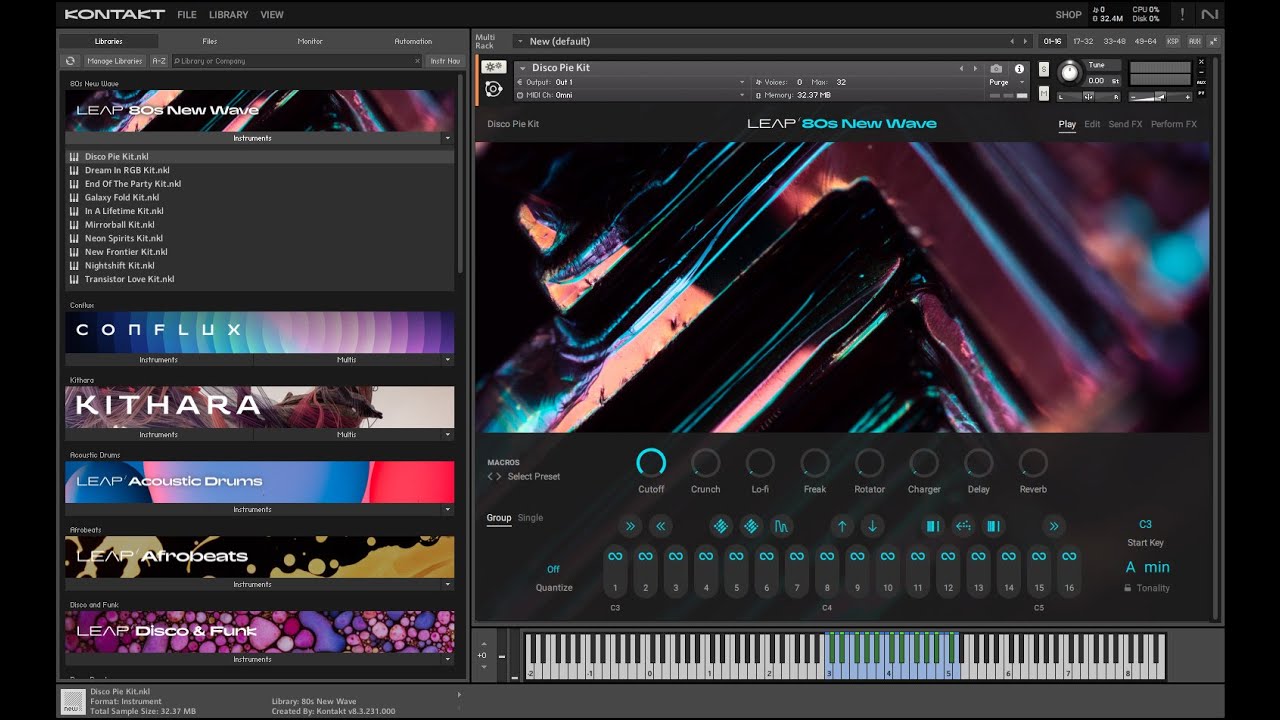Image resolution: width=1280 pixels, height=720 pixels.
Task: Click the Tune knob
Action: [x=1070, y=71]
